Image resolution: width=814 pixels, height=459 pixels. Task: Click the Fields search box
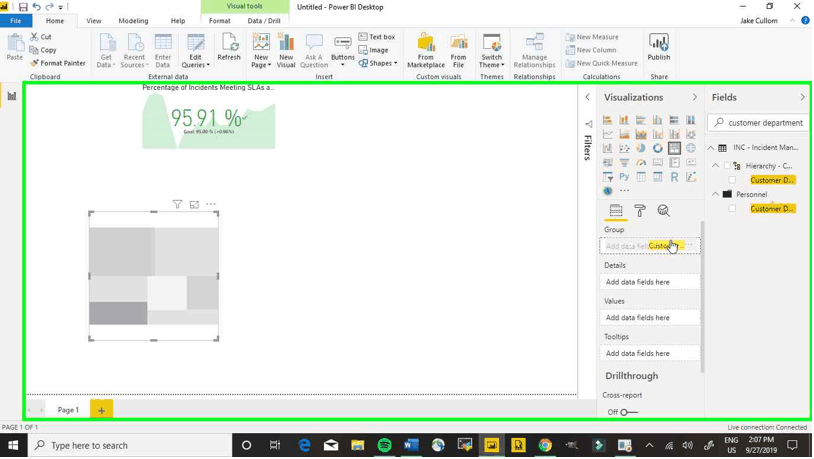(x=758, y=123)
